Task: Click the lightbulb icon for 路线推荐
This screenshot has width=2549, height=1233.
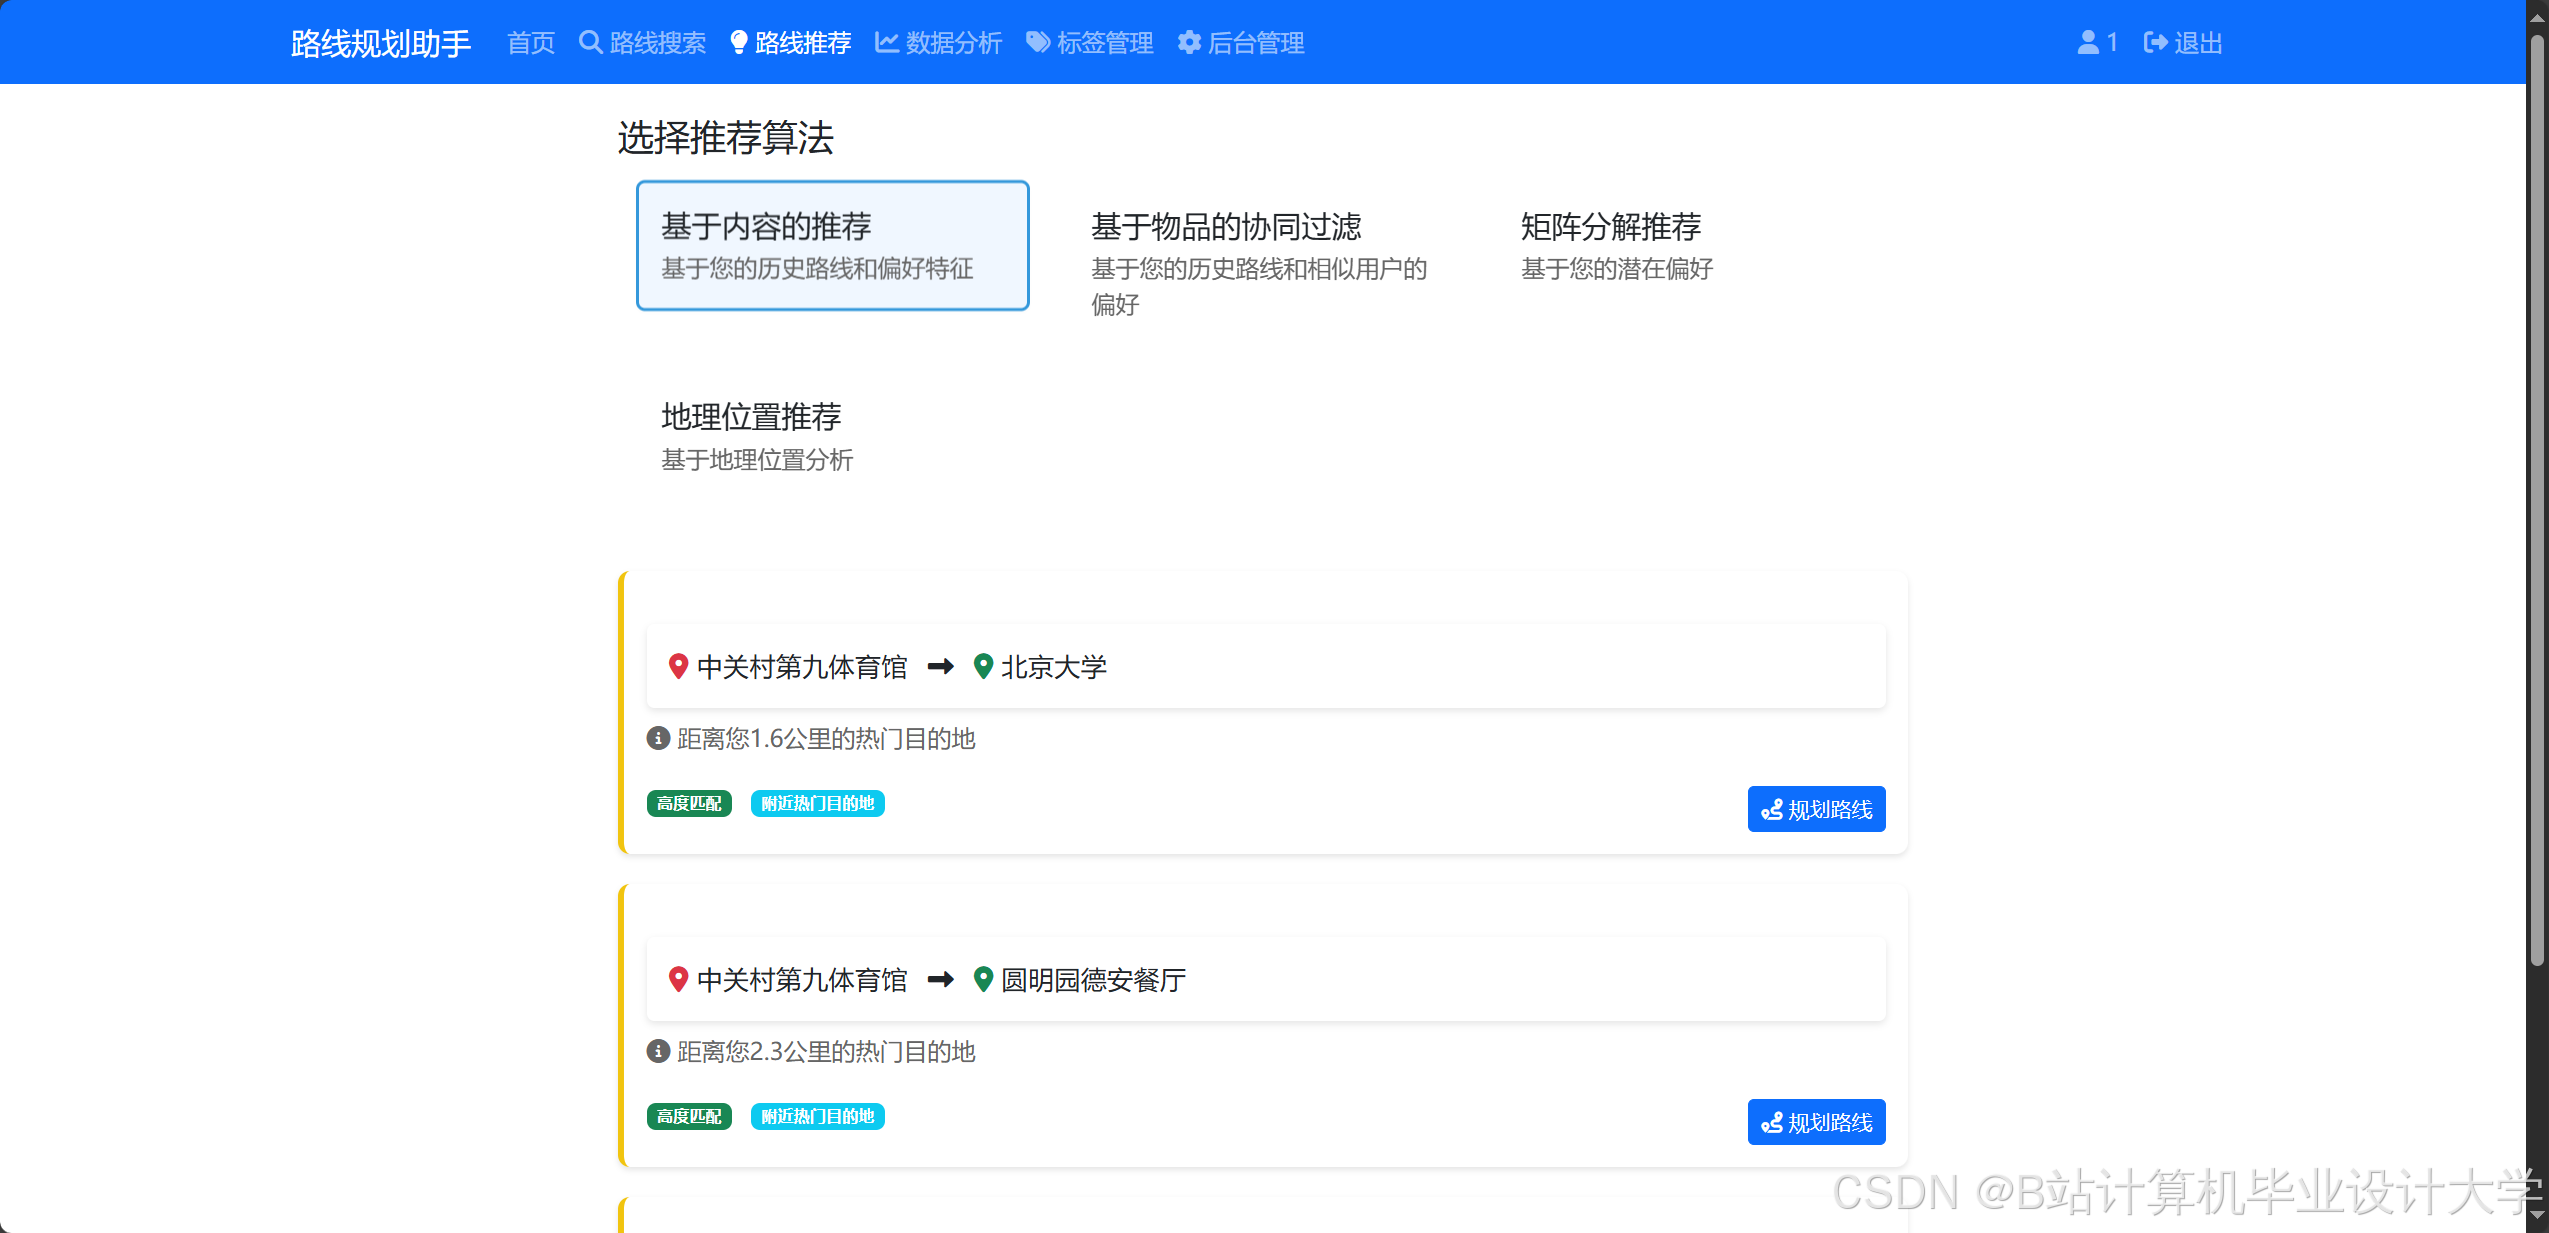Action: [738, 43]
